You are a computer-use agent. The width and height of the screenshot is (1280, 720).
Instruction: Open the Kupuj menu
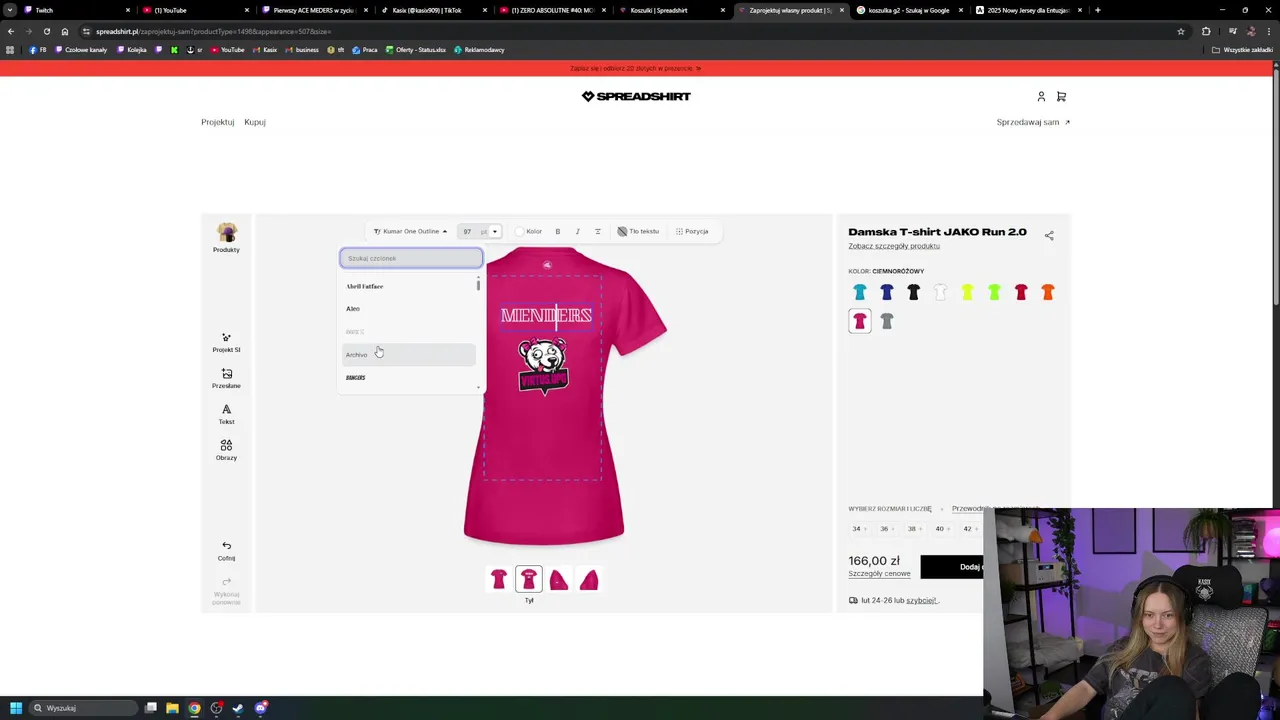coord(255,122)
